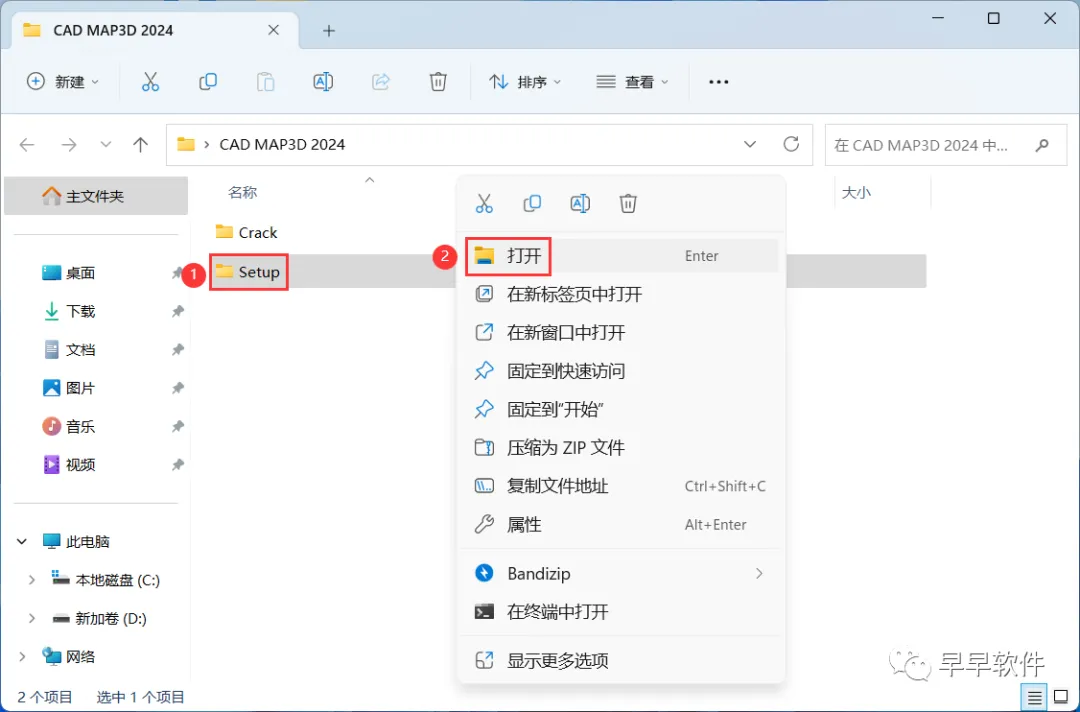1080x712 pixels.
Task: Collapse the 此电脑 tree node
Action: [x=22, y=542]
